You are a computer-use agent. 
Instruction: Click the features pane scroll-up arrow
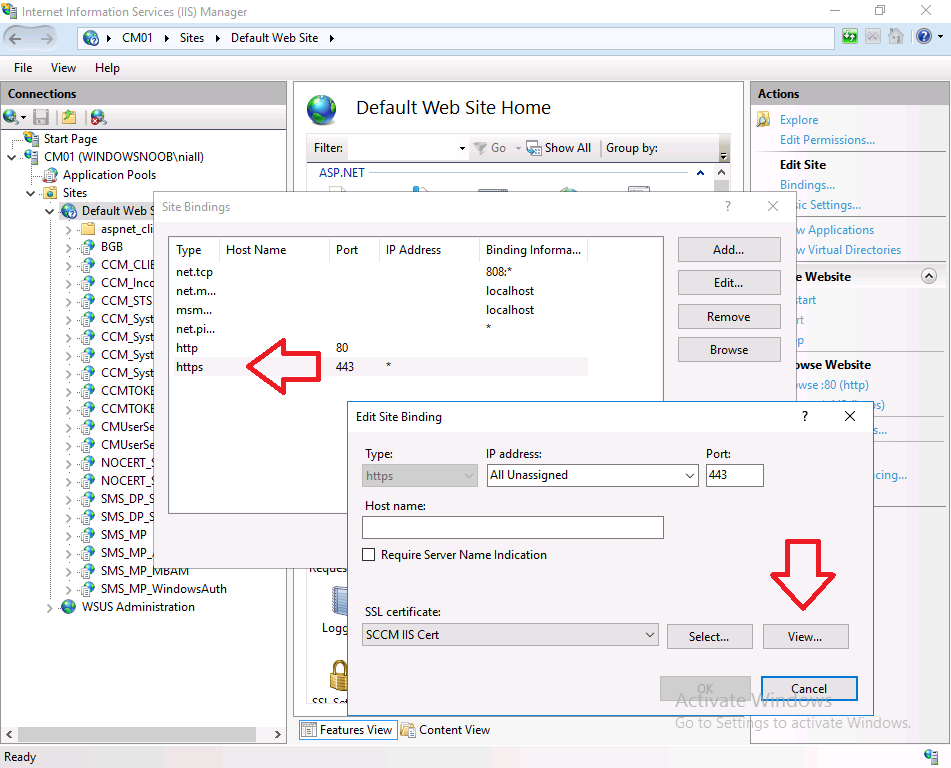pyautogui.click(x=721, y=172)
